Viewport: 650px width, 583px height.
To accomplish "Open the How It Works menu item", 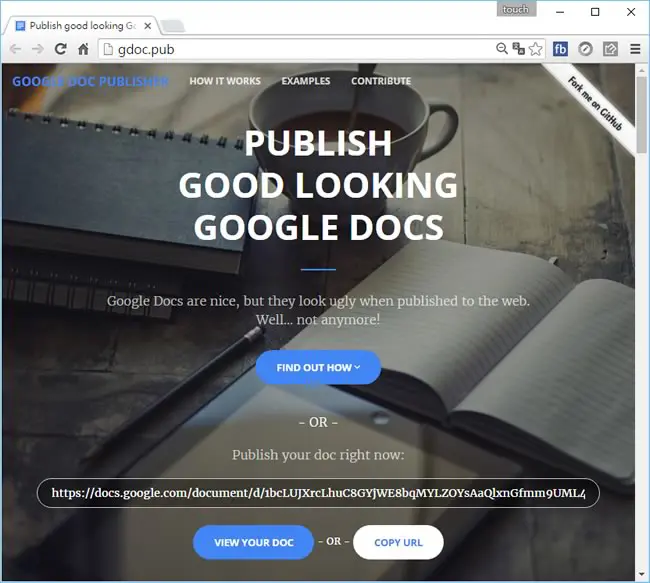I will pos(225,81).
